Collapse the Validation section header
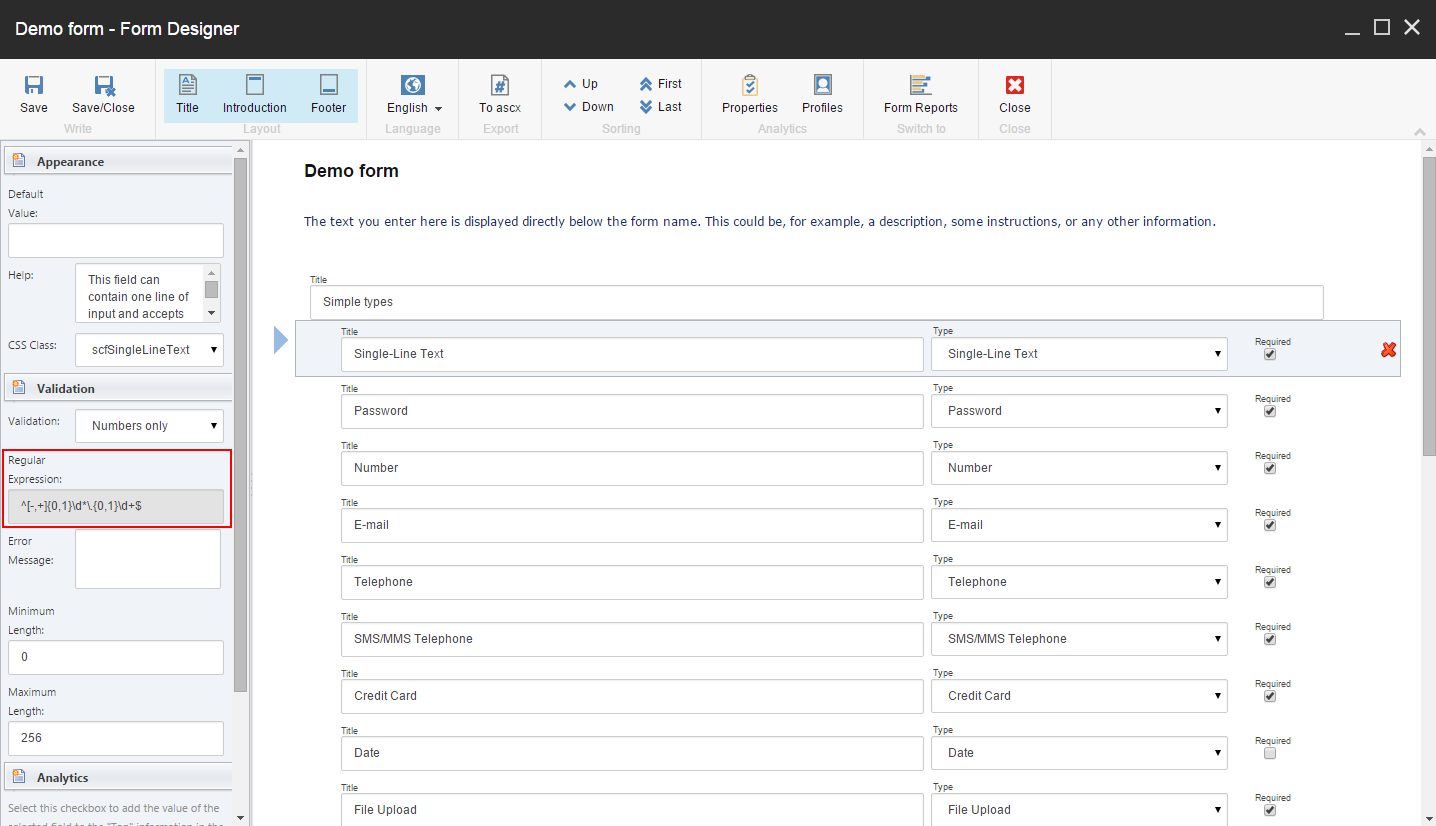The width and height of the screenshot is (1436, 826). [x=118, y=389]
